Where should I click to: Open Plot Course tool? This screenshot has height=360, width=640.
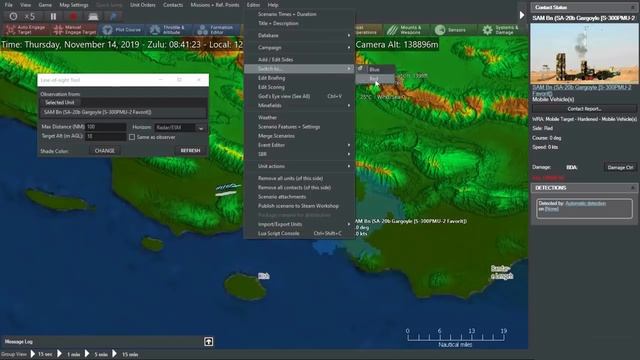[122, 29]
